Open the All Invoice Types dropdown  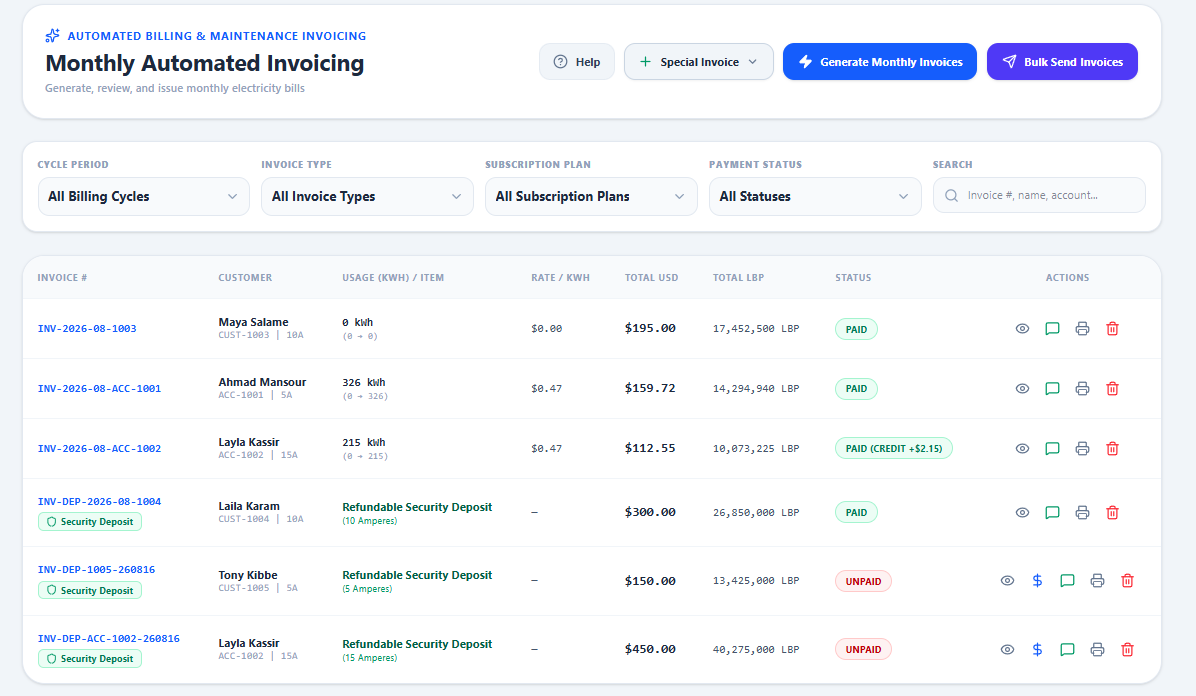pyautogui.click(x=367, y=196)
